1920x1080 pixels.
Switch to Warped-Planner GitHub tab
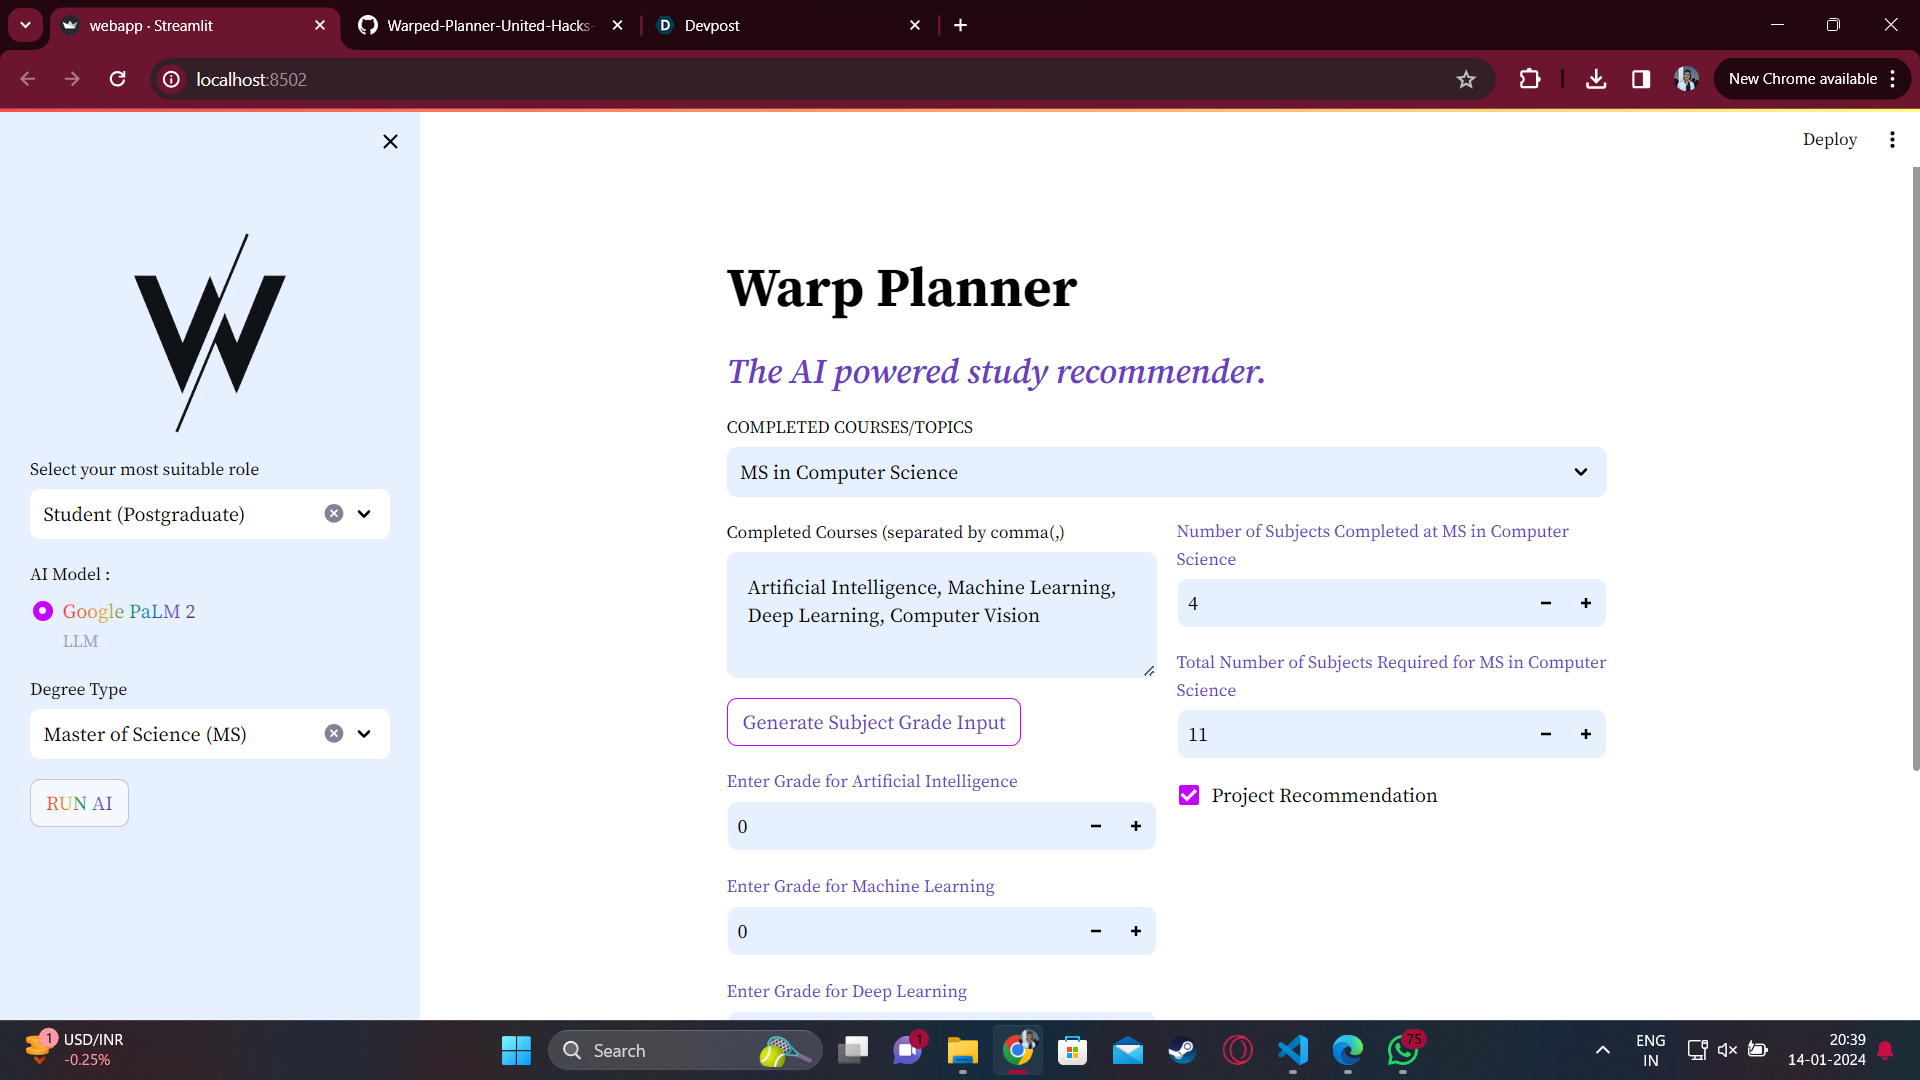point(488,25)
